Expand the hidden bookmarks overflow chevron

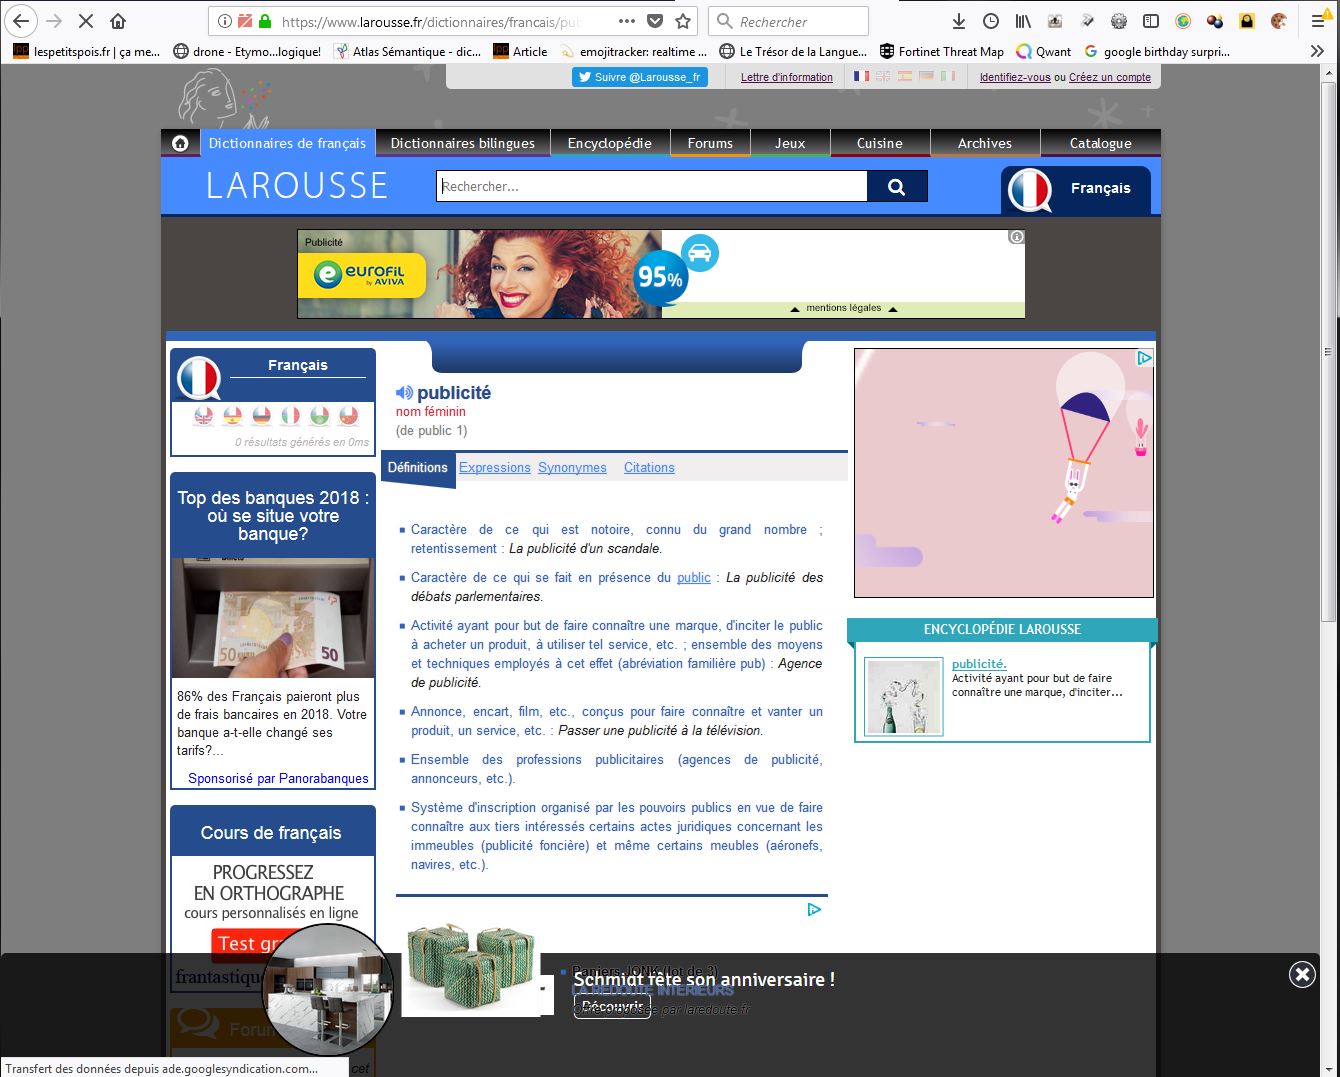coord(1317,51)
